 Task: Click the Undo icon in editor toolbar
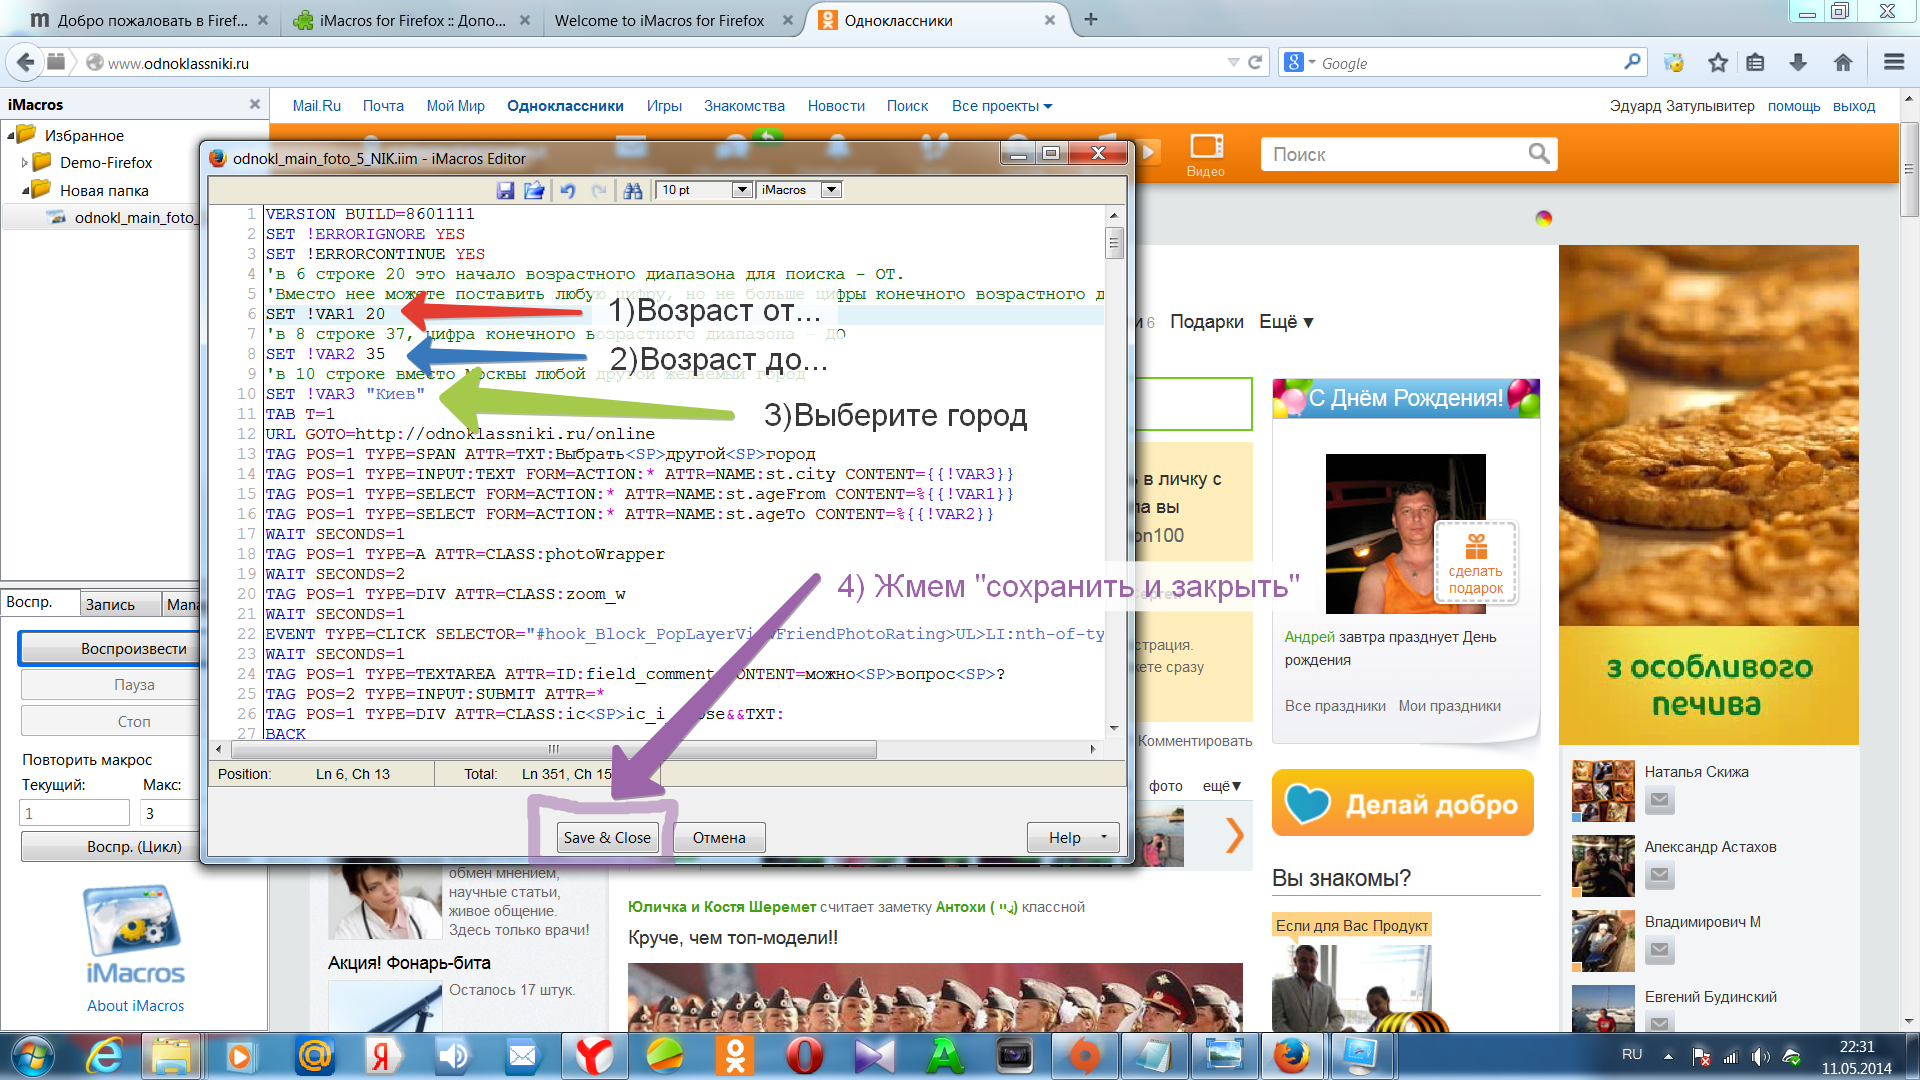567,190
